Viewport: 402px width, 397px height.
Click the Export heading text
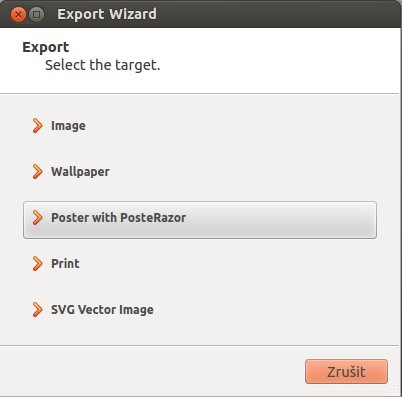46,47
